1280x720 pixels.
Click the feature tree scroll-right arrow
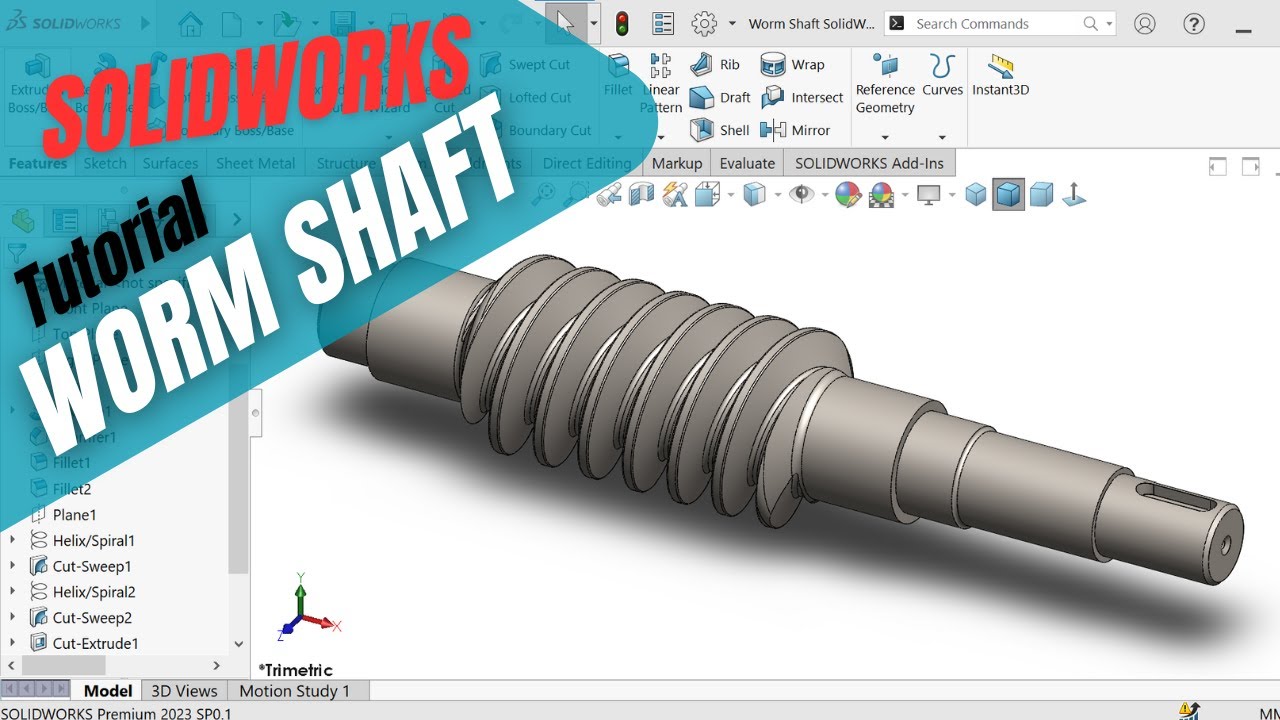[217, 665]
